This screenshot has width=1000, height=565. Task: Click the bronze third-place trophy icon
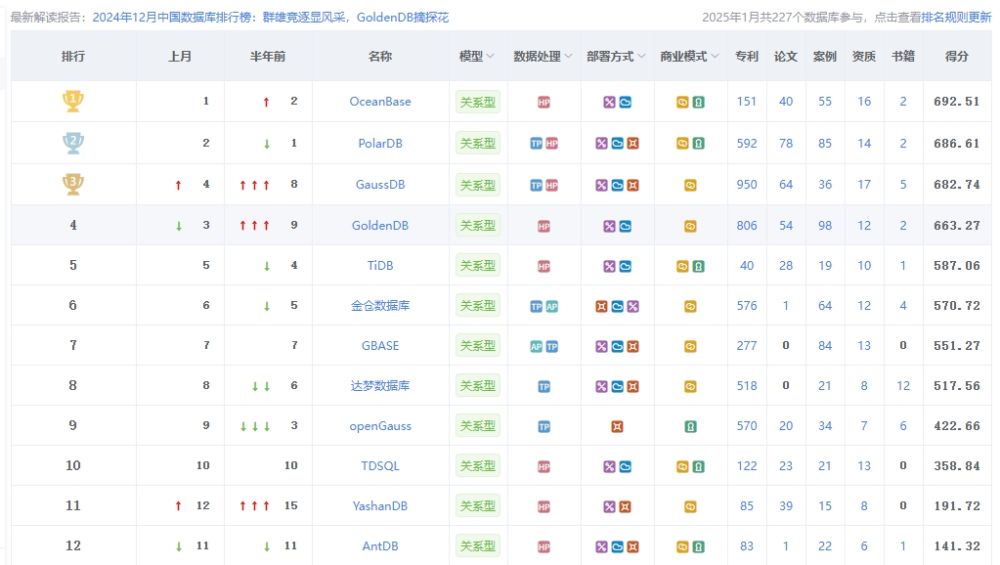tap(73, 184)
